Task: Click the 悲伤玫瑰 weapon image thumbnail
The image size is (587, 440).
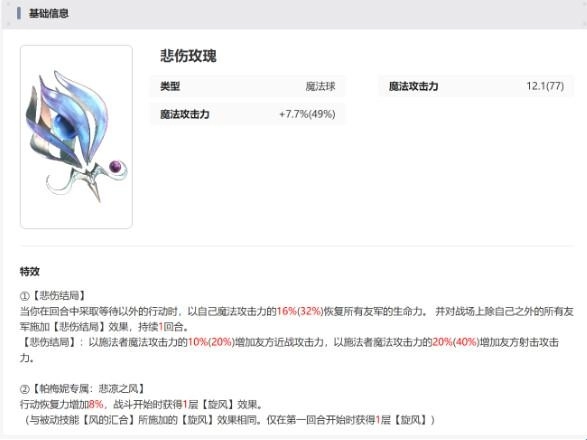Action: point(76,137)
